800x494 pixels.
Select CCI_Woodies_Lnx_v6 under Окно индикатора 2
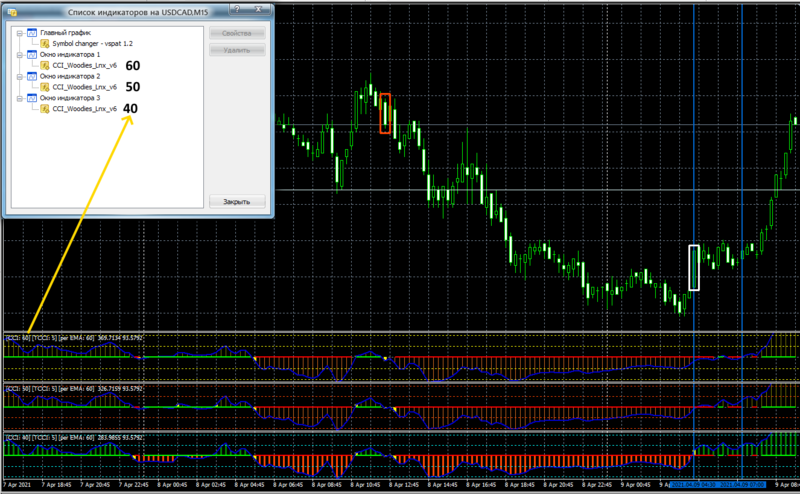(84, 87)
